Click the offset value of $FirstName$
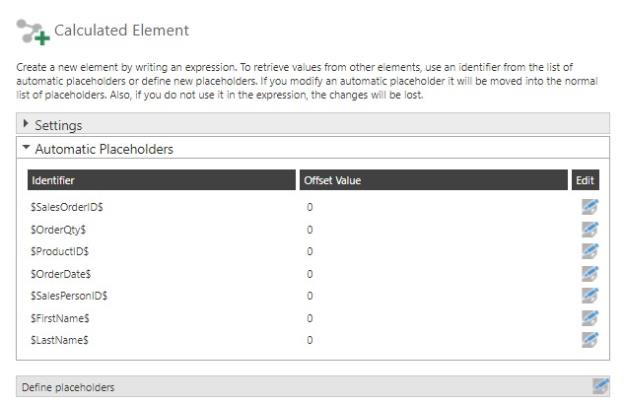The height and width of the screenshot is (403, 624). [x=310, y=318]
